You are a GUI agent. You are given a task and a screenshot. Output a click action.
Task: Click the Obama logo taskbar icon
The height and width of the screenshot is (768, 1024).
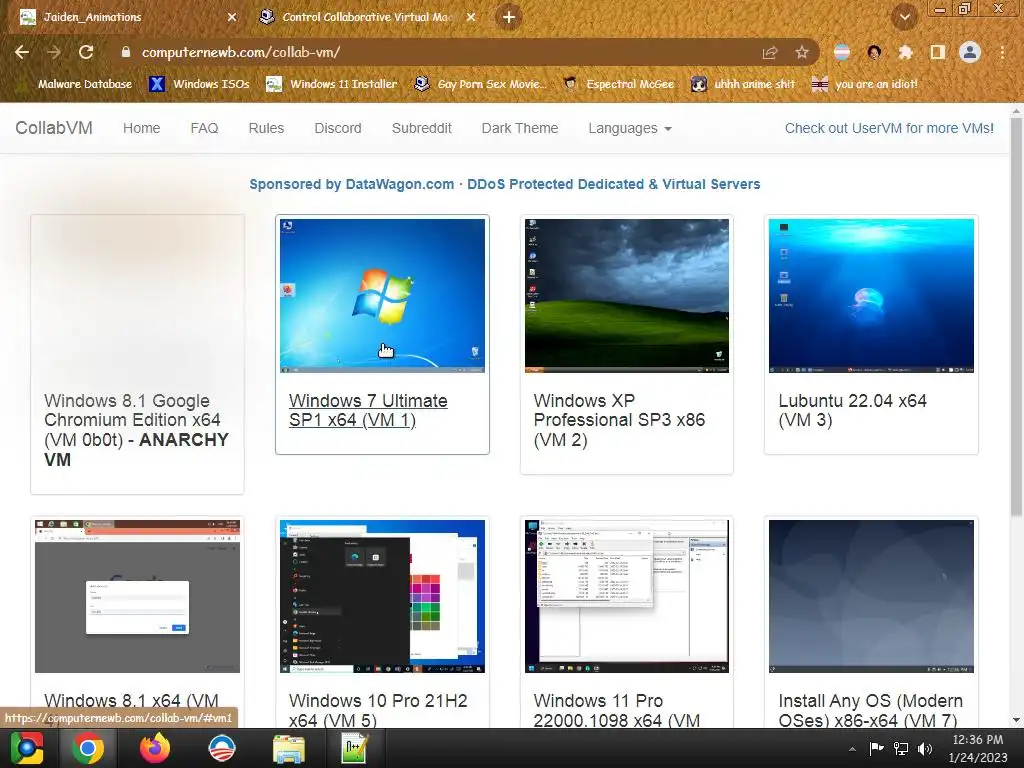click(221, 748)
